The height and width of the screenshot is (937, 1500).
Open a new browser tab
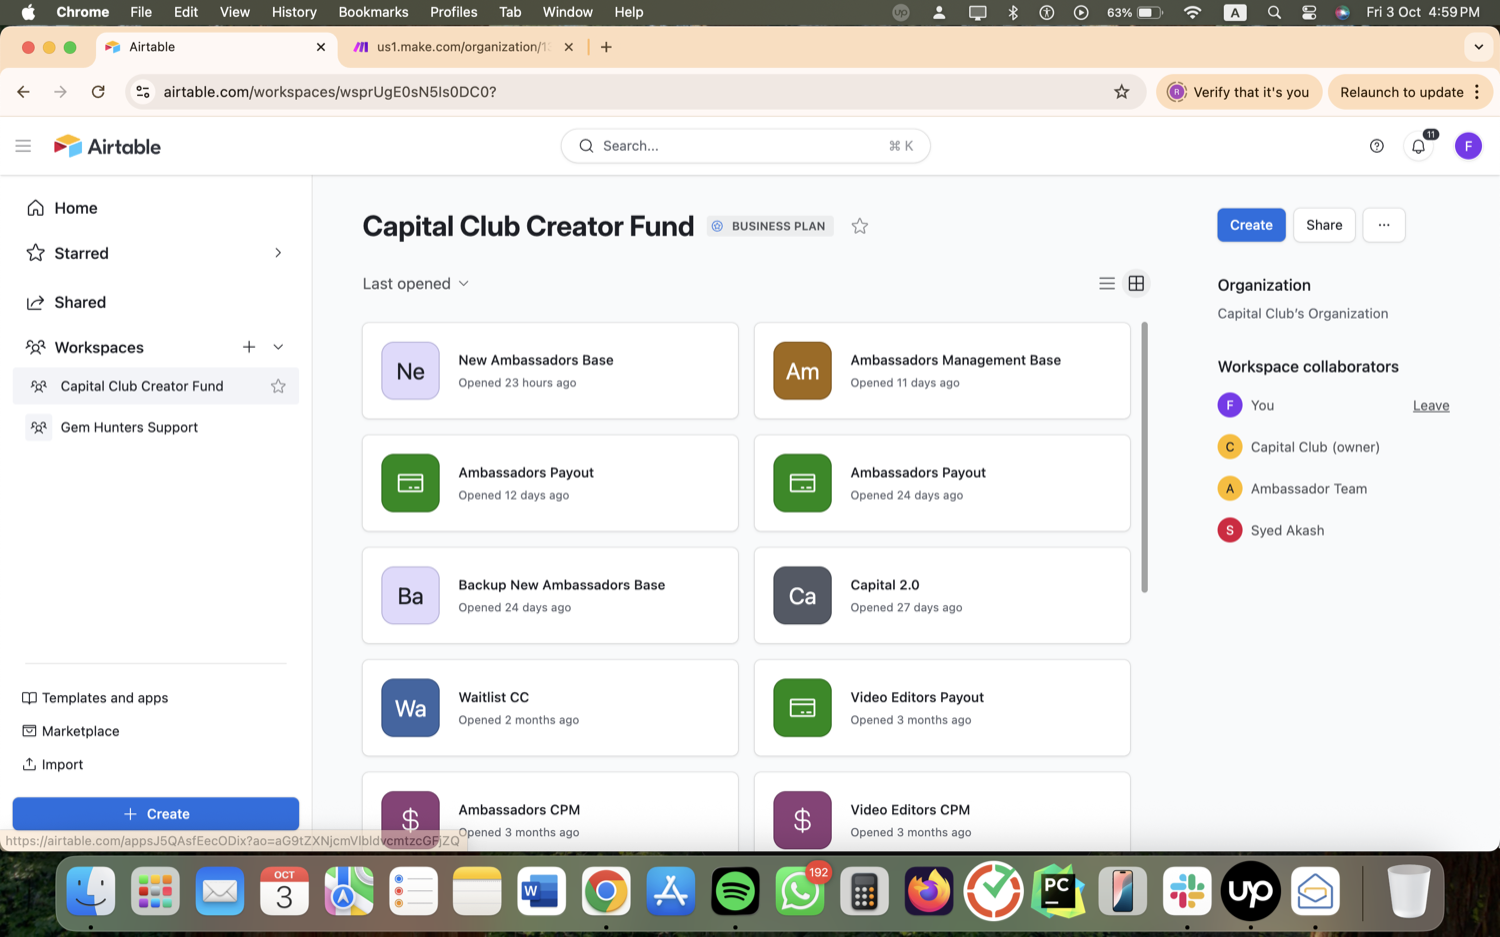tap(606, 47)
